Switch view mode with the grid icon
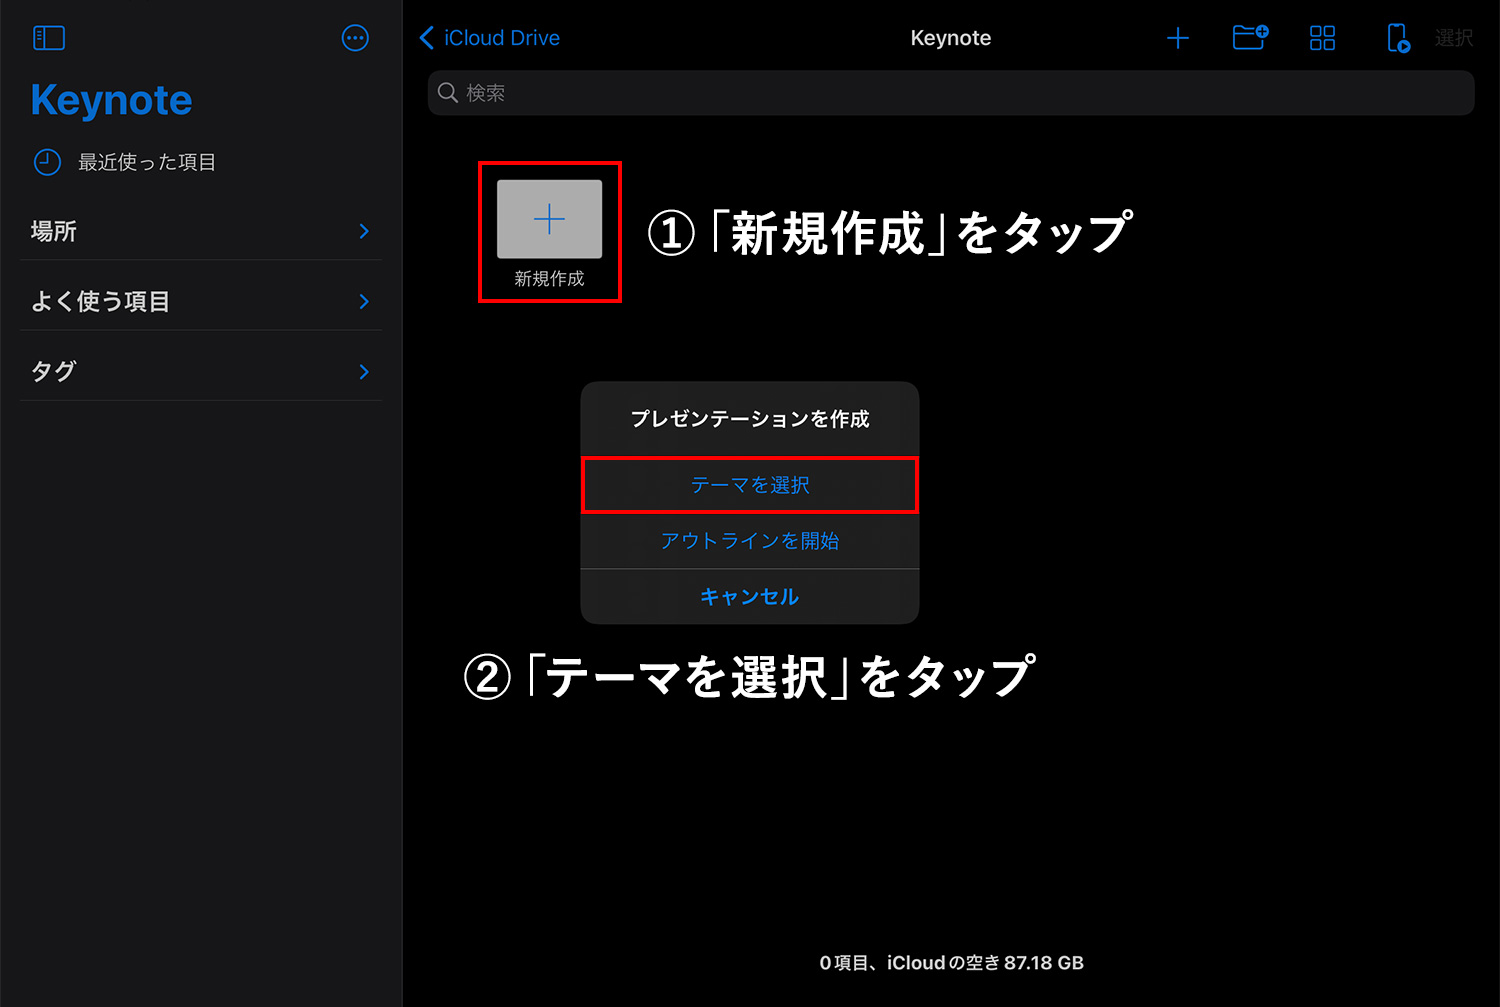 tap(1322, 38)
